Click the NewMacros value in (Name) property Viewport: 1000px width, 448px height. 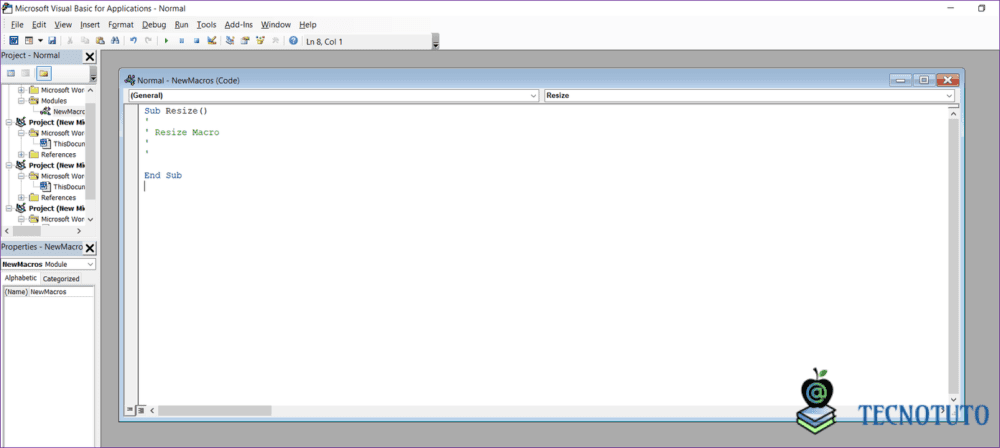[x=48, y=292]
